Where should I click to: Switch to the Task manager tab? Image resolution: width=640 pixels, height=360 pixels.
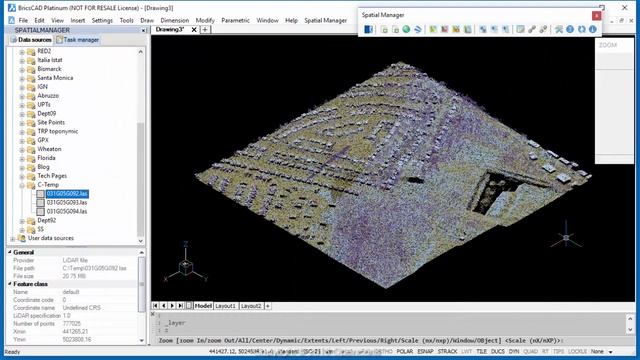coord(78,40)
